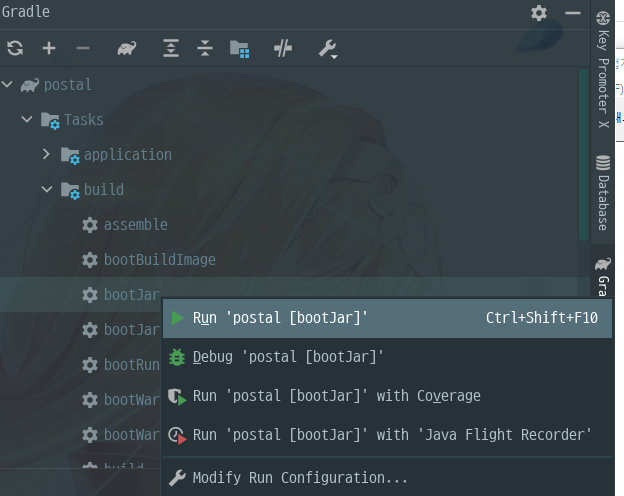This screenshot has width=624, height=496.
Task: Open the Gradle build tool settings wrench
Action: (x=328, y=49)
